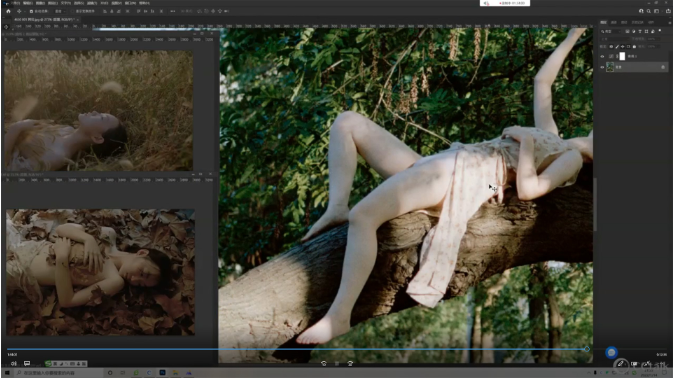Click the comment bubble icon at bottom left
673x379 pixels.
point(27,364)
